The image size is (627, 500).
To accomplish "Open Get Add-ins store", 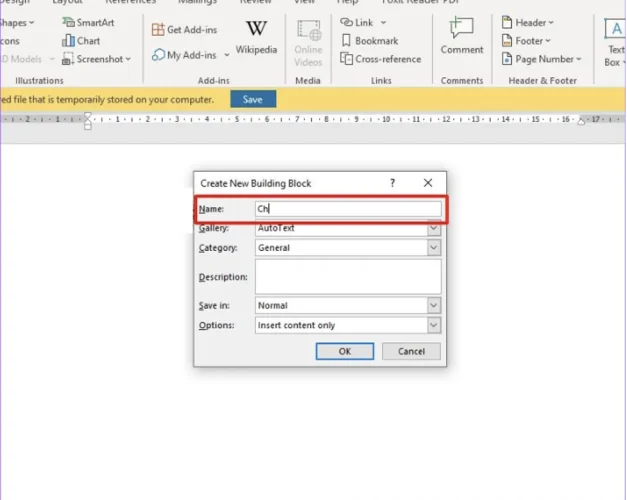I will pyautogui.click(x=185, y=30).
